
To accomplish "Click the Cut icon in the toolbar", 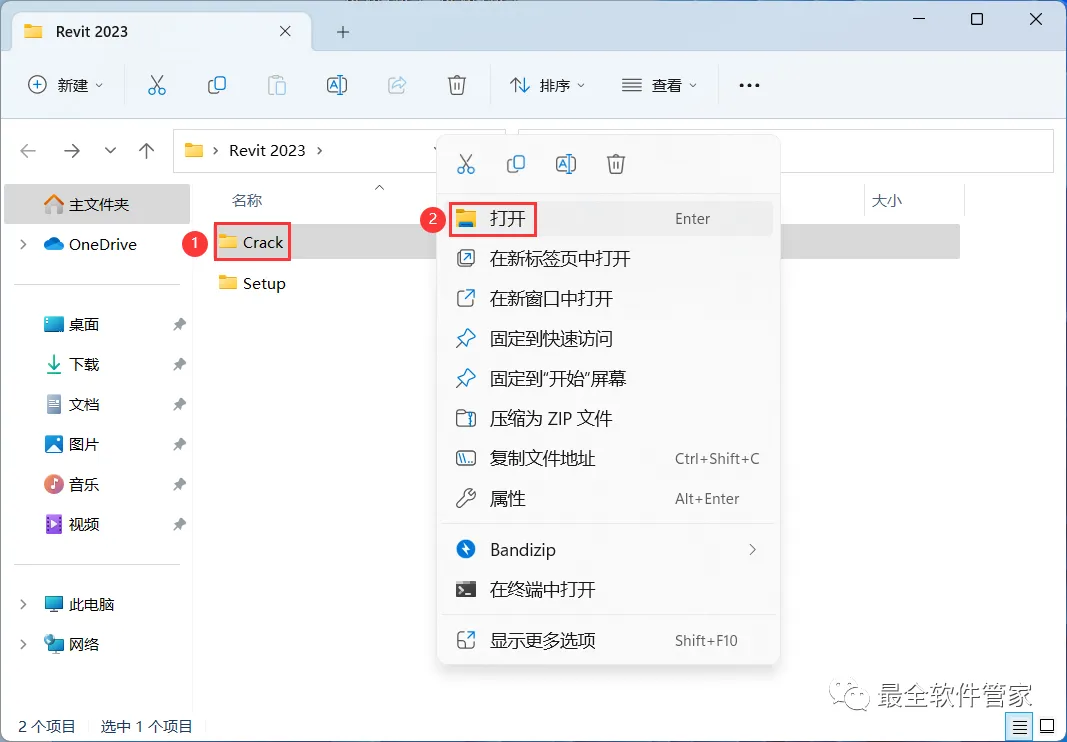I will tap(157, 85).
